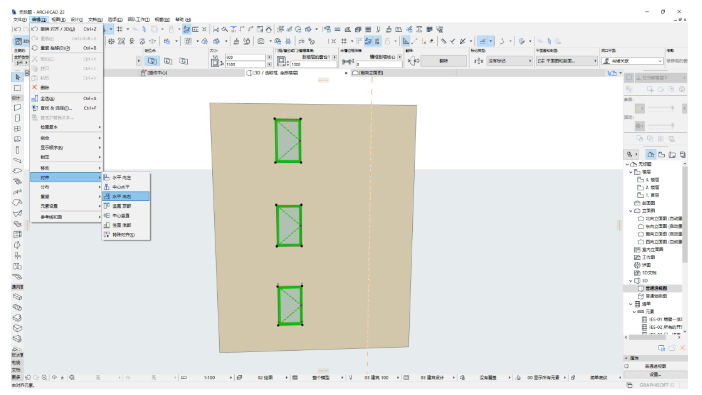Viewport: 702px width, 395px height.
Task: Collapse the elevations folder in Navigator tree
Action: tap(631, 210)
